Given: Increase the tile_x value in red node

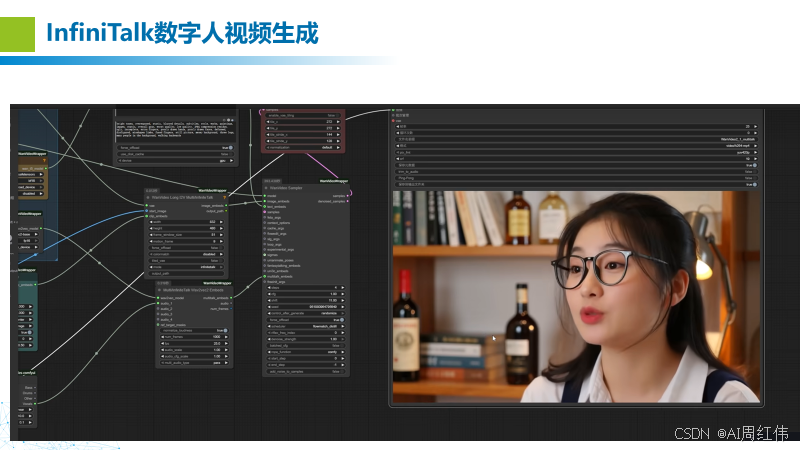Looking at the screenshot, I should coord(338,122).
